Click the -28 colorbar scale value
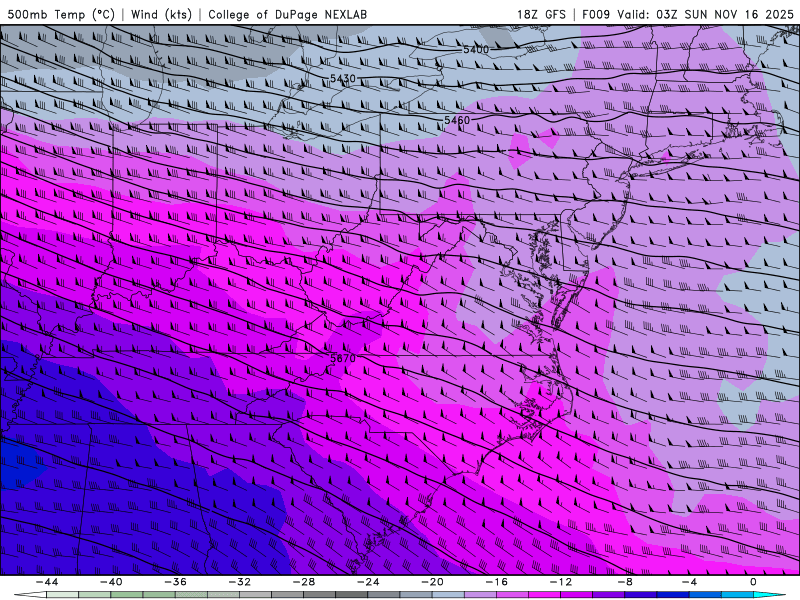The image size is (800, 600). (x=304, y=582)
